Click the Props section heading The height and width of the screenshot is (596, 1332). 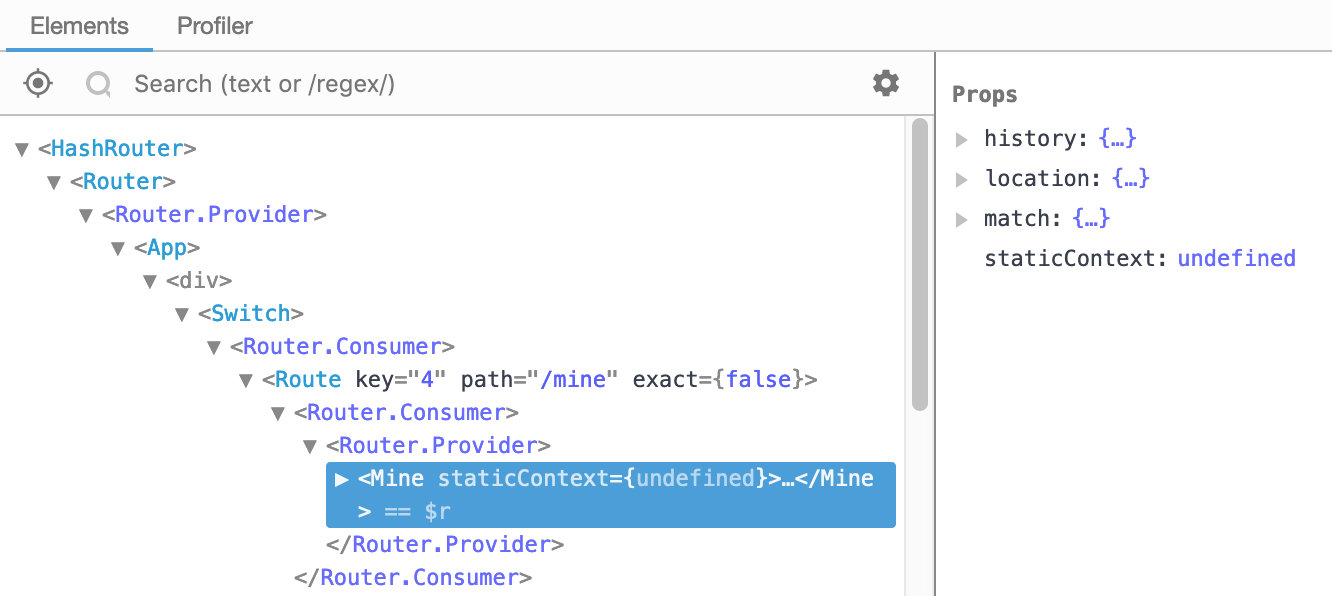pyautogui.click(x=985, y=95)
